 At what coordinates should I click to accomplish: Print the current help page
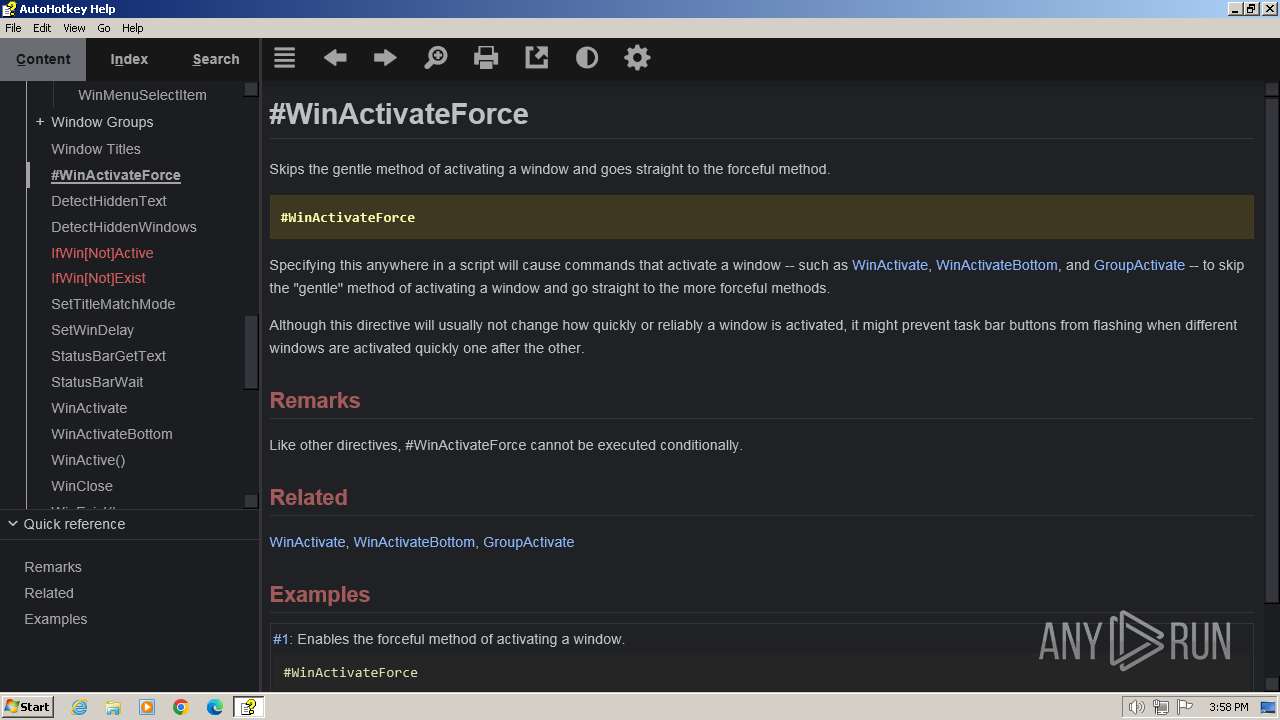click(x=486, y=58)
